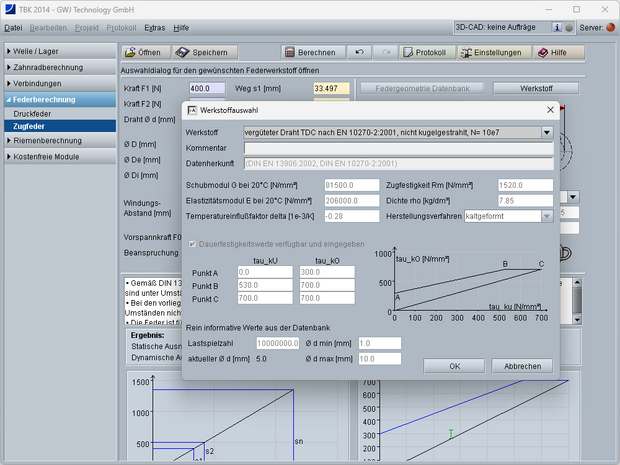Click the Kommentar input field

(398, 148)
